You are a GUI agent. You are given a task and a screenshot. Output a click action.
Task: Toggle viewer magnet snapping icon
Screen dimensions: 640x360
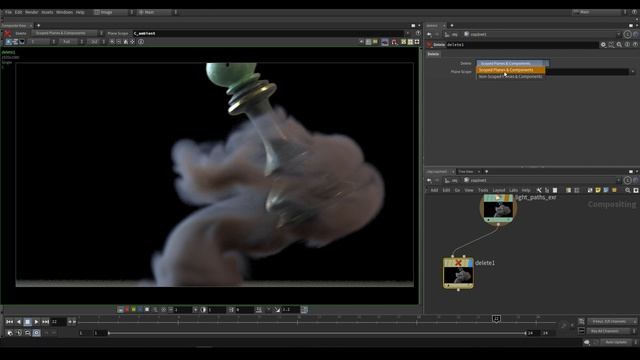[x=394, y=42]
